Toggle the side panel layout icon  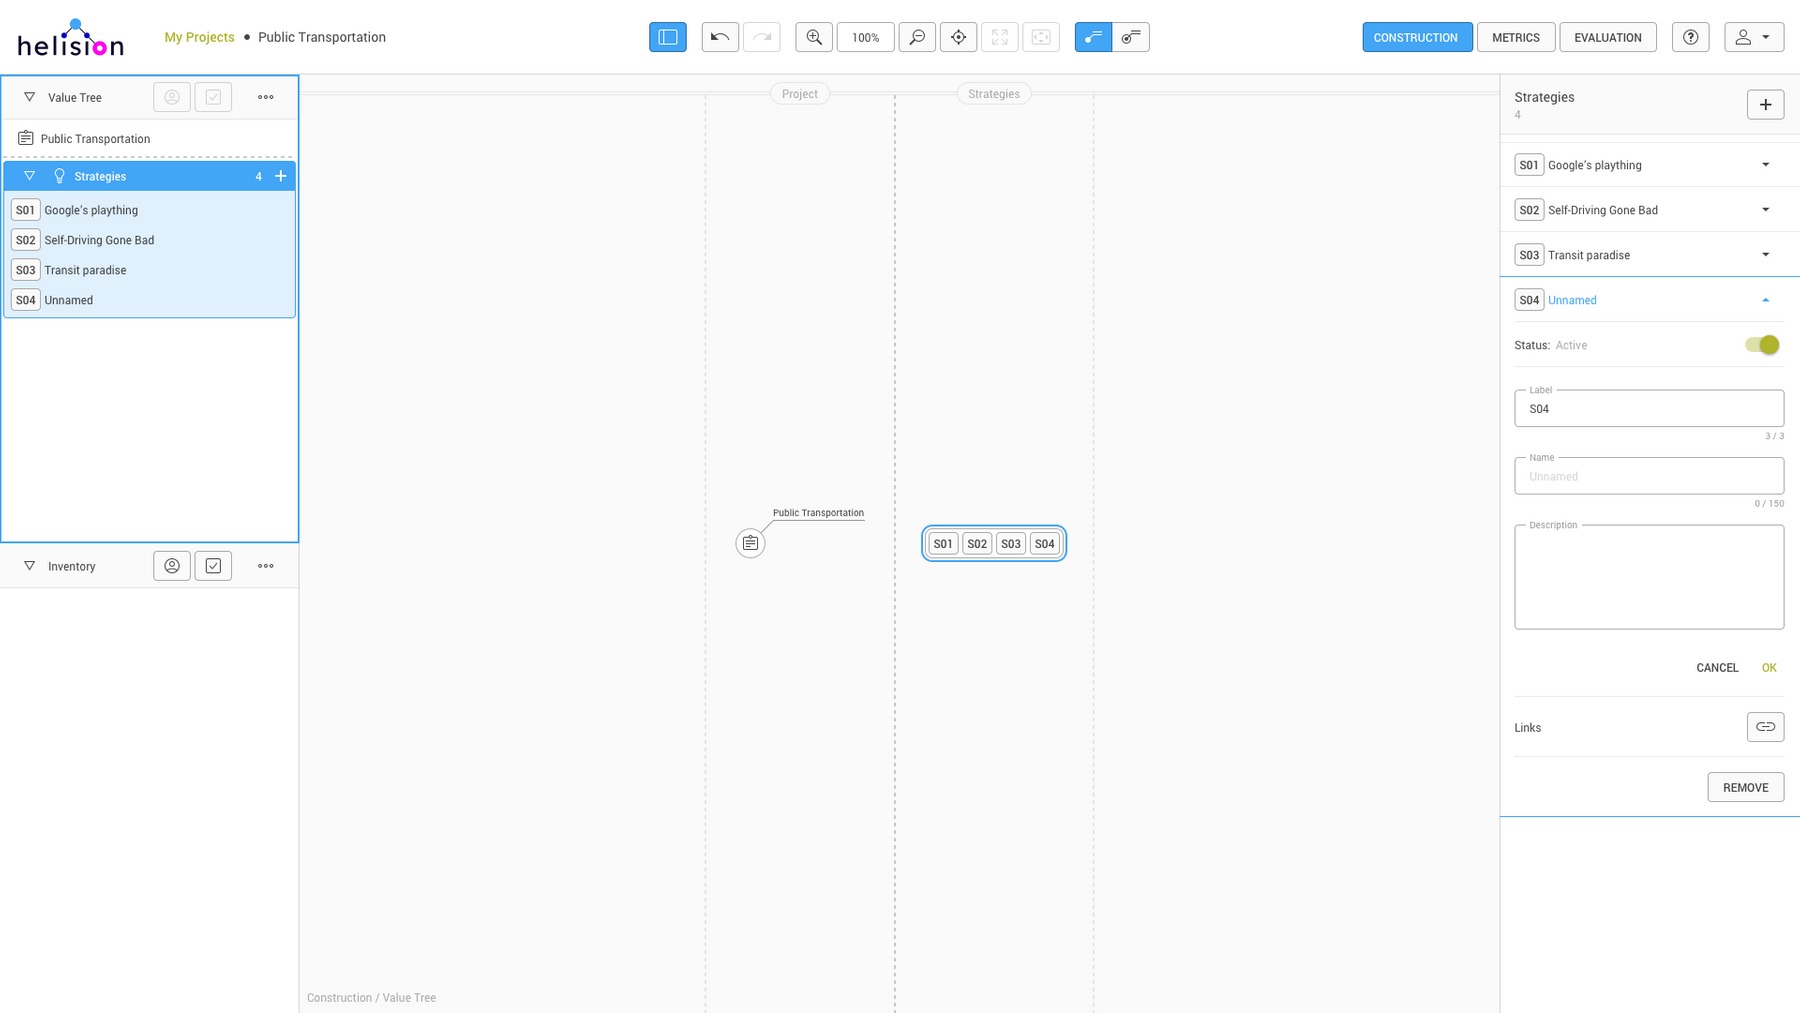point(667,37)
